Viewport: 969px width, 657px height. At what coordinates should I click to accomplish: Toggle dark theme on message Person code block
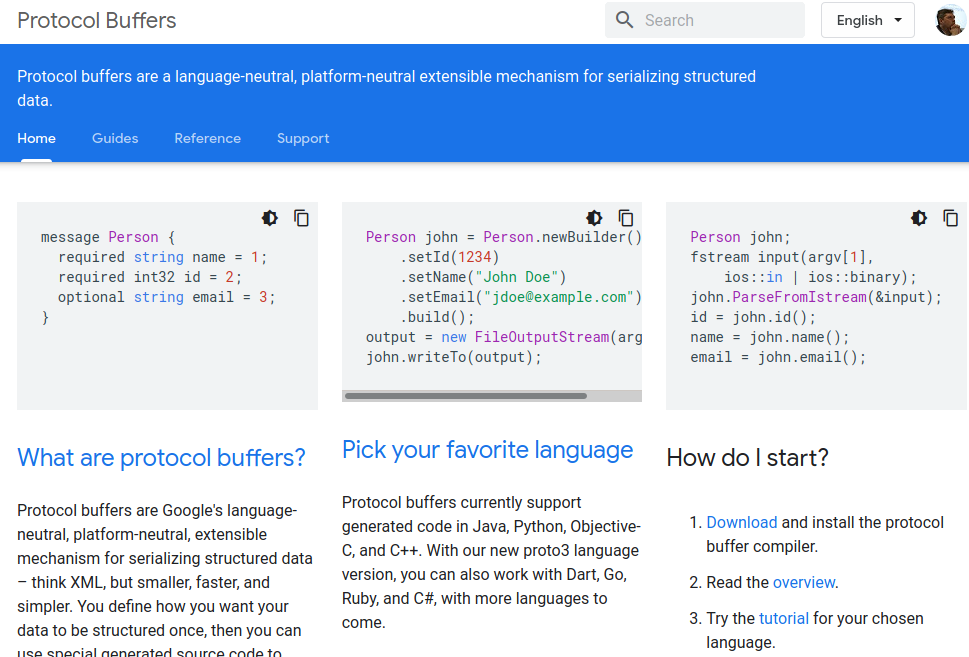click(x=270, y=218)
